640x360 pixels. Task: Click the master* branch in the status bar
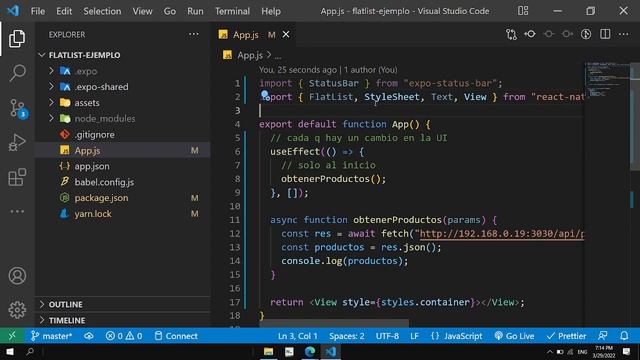click(x=52, y=336)
